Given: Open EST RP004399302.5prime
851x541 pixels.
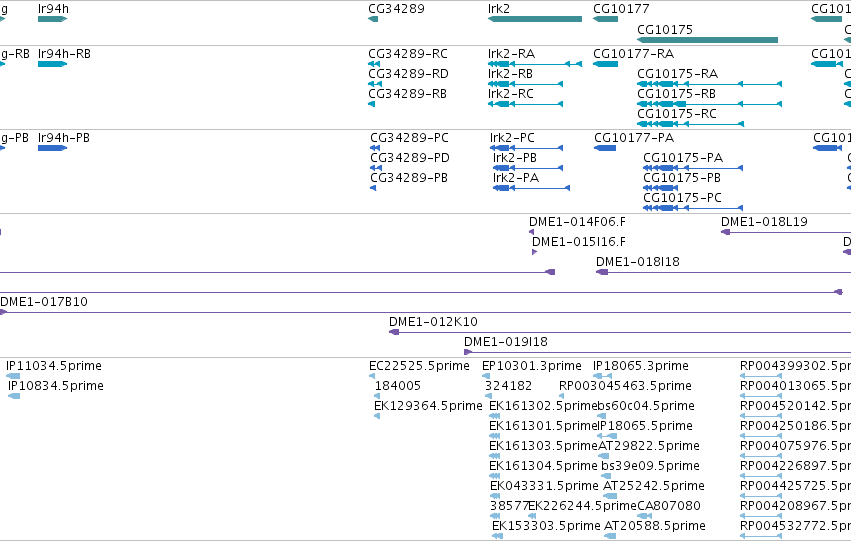Looking at the screenshot, I should 795,366.
